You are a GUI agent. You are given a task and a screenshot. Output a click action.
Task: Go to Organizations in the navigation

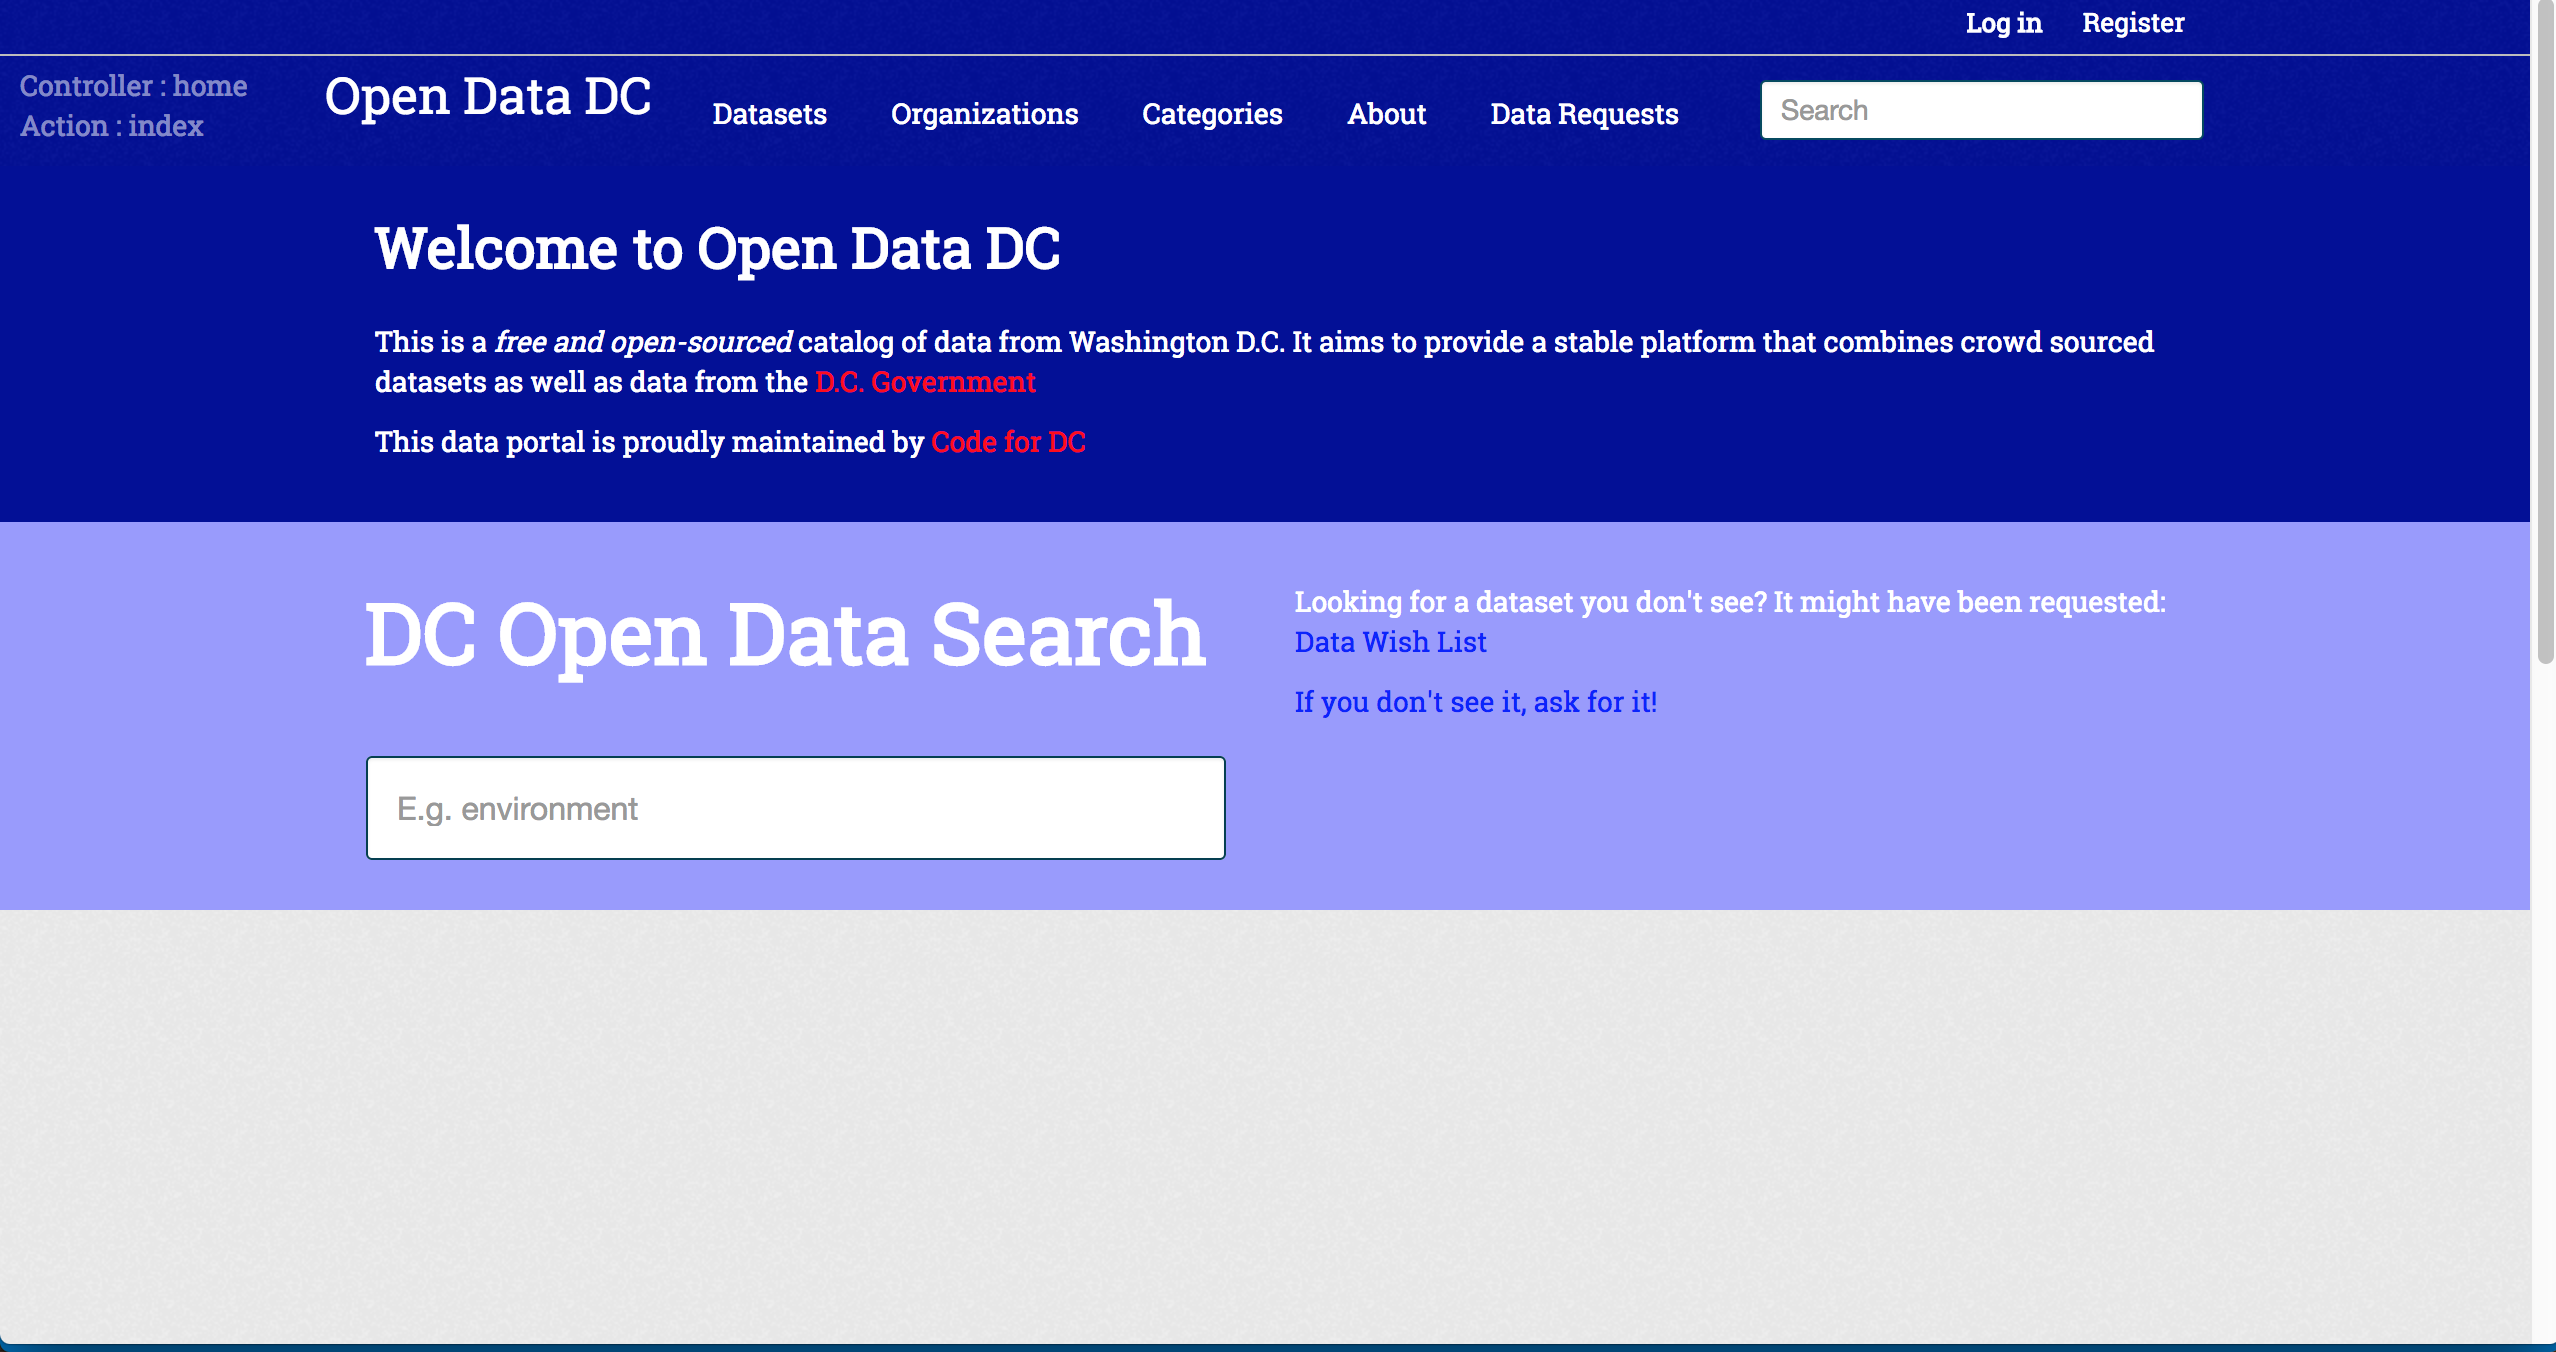click(x=984, y=114)
